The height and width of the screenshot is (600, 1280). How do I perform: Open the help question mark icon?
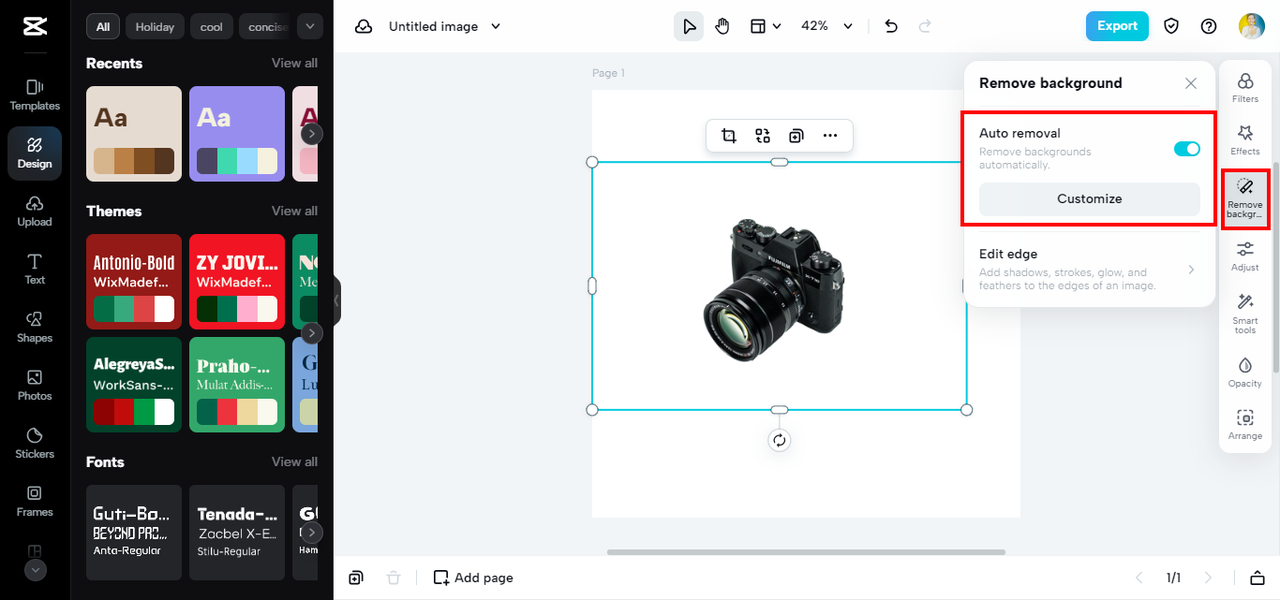1209,27
